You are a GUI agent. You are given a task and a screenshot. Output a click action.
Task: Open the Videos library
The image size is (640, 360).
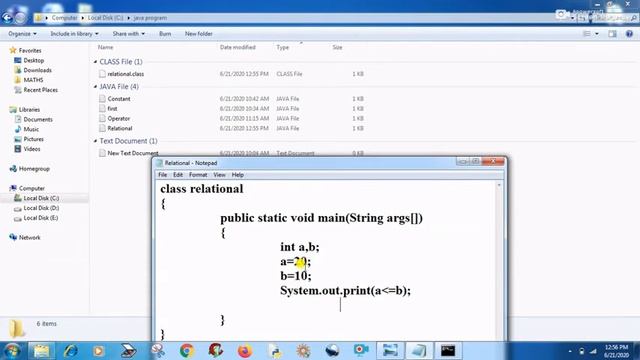coord(32,149)
